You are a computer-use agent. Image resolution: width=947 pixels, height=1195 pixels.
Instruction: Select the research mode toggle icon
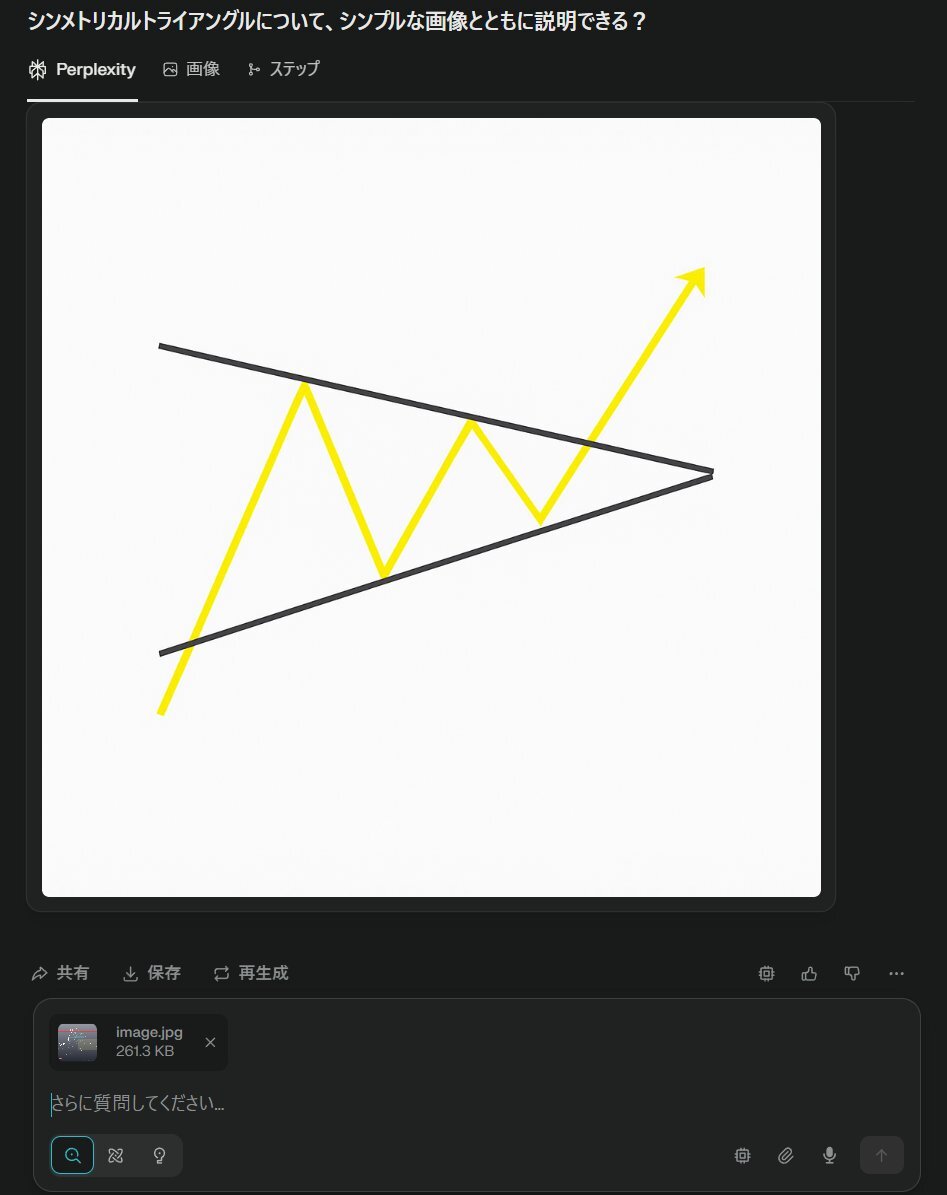tap(116, 1155)
